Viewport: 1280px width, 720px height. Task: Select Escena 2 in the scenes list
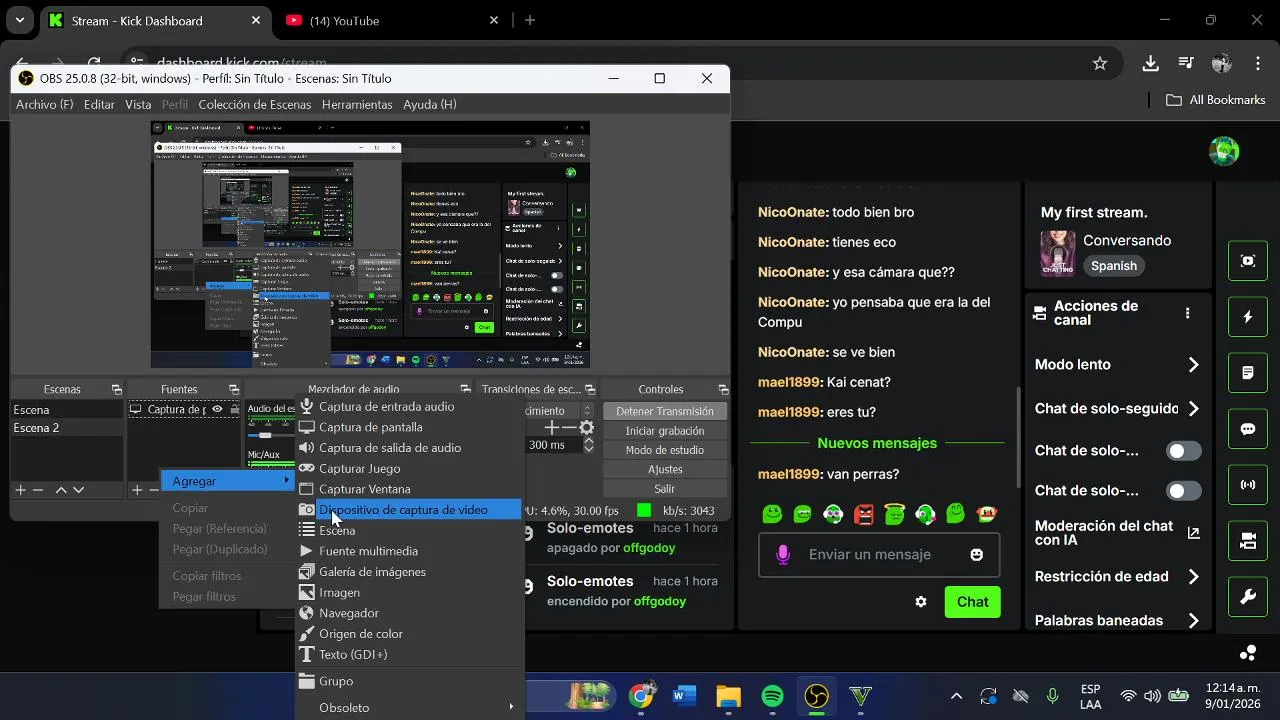(x=67, y=427)
